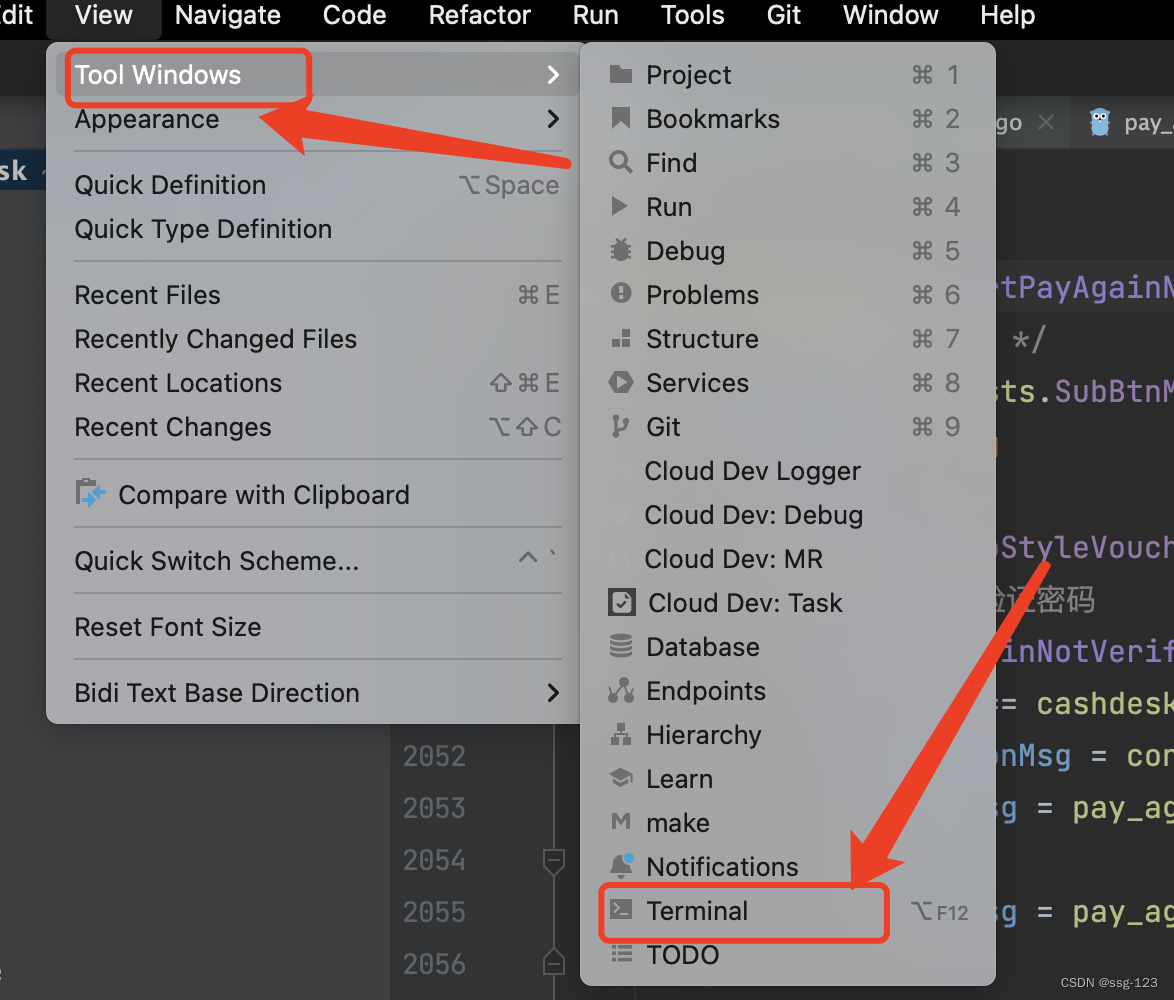Click the Notifications bell icon

(x=621, y=865)
